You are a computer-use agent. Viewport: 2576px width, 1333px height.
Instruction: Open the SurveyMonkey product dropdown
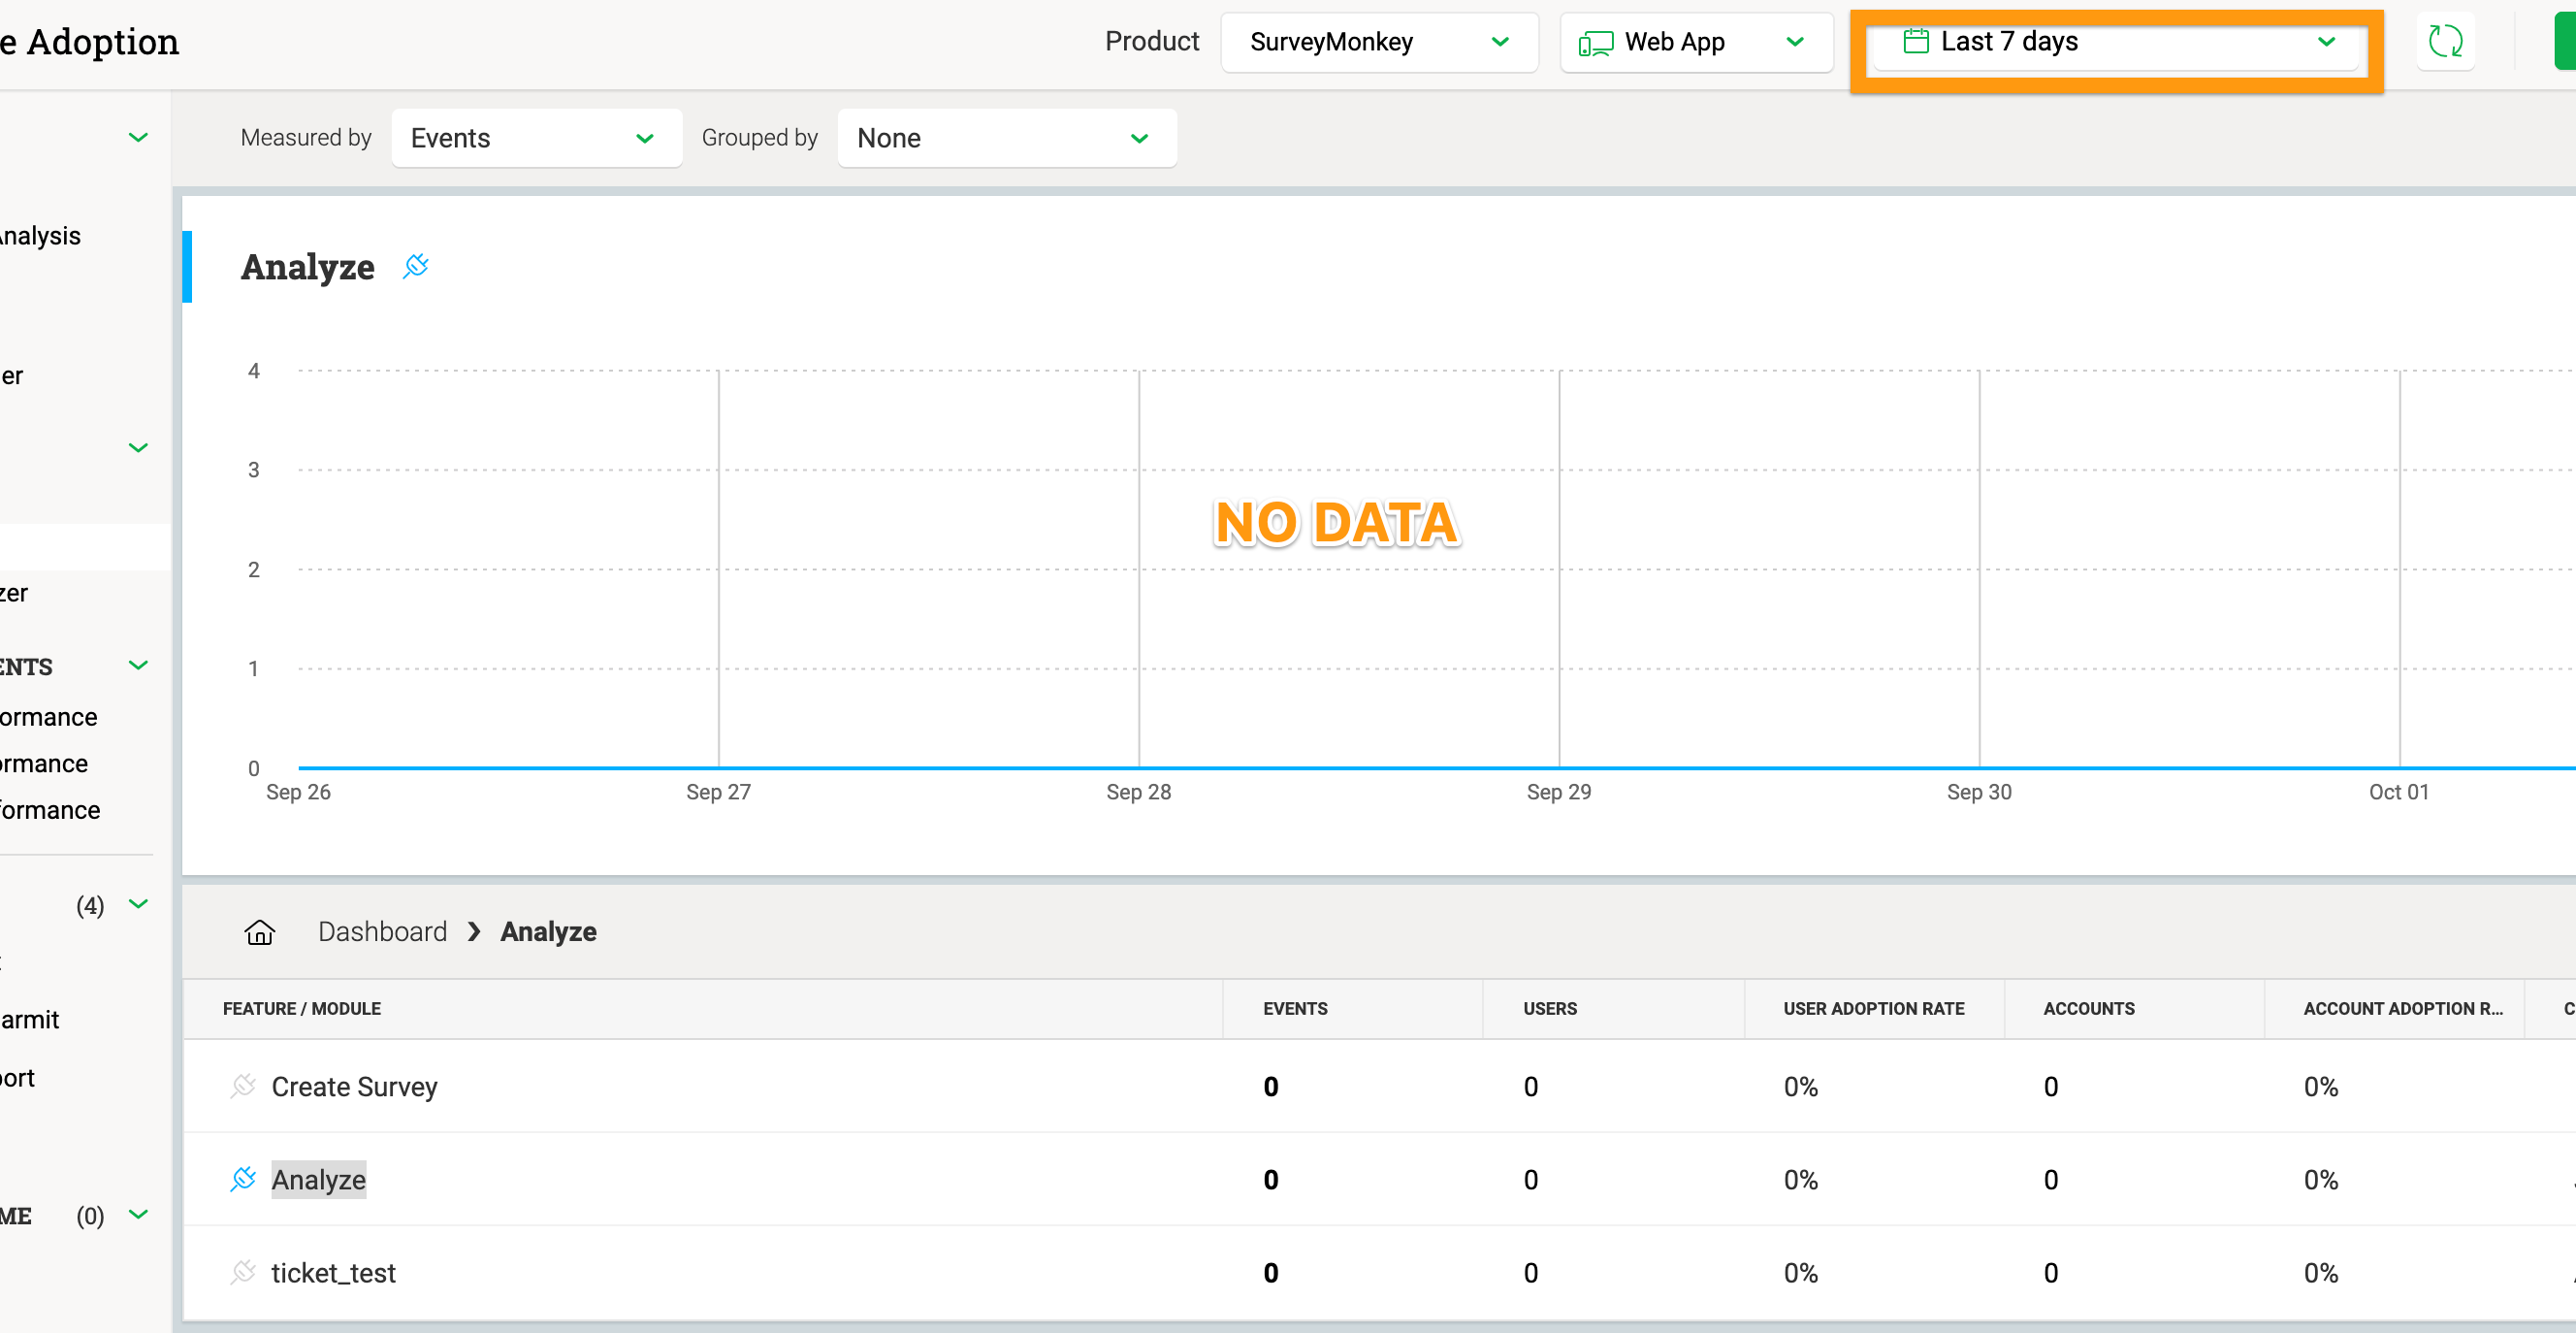pyautogui.click(x=1379, y=42)
